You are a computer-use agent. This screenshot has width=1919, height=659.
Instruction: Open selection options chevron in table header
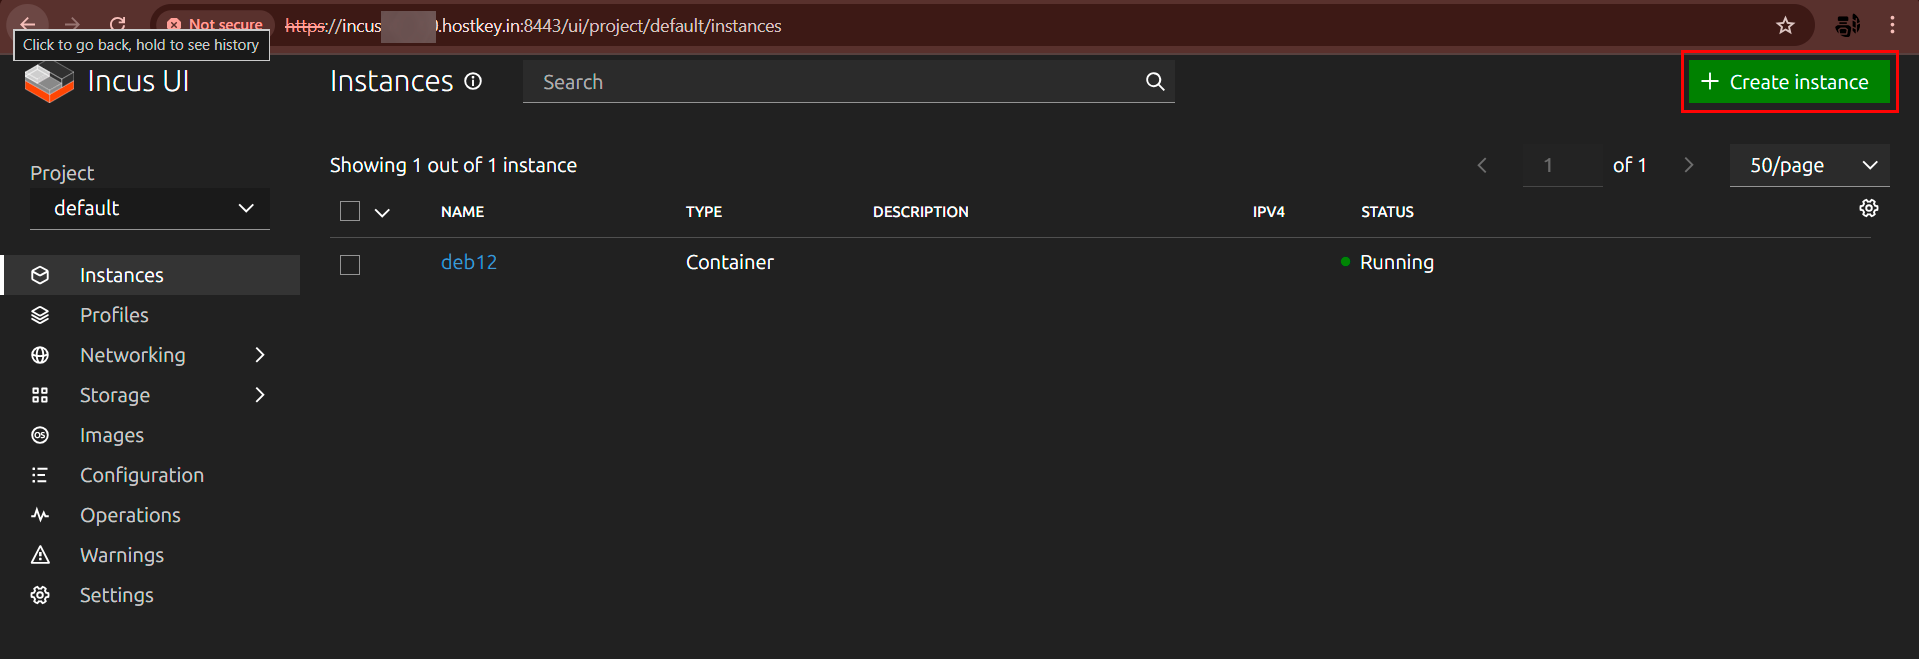382,212
